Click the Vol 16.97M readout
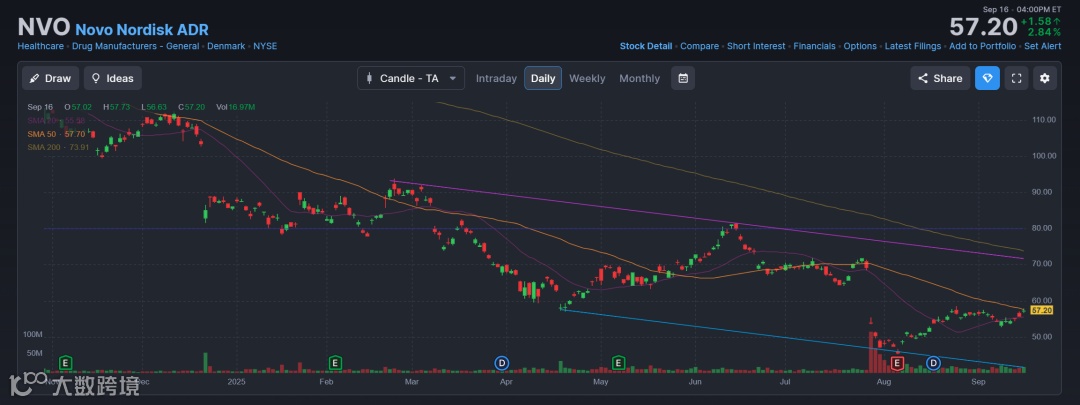This screenshot has height=405, width=1080. coord(236,107)
